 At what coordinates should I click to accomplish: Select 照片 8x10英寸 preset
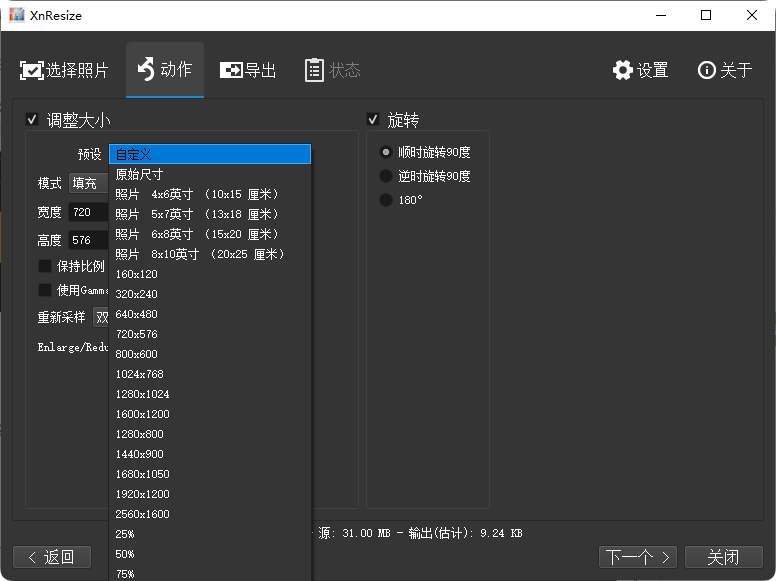coord(210,254)
